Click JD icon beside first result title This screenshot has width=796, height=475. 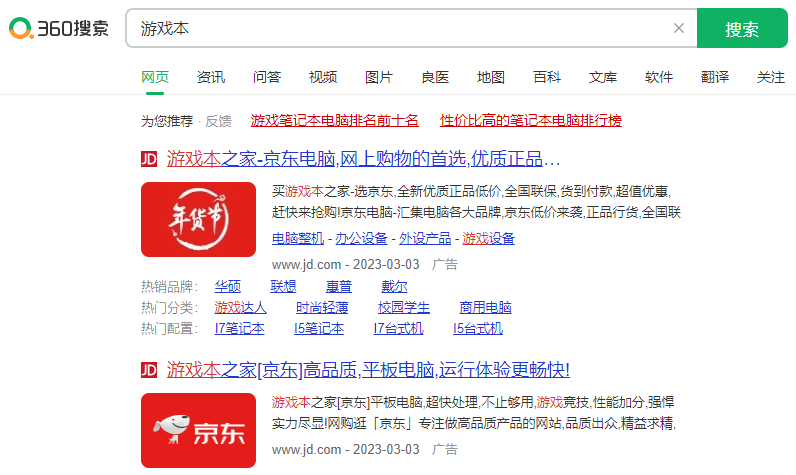(149, 159)
